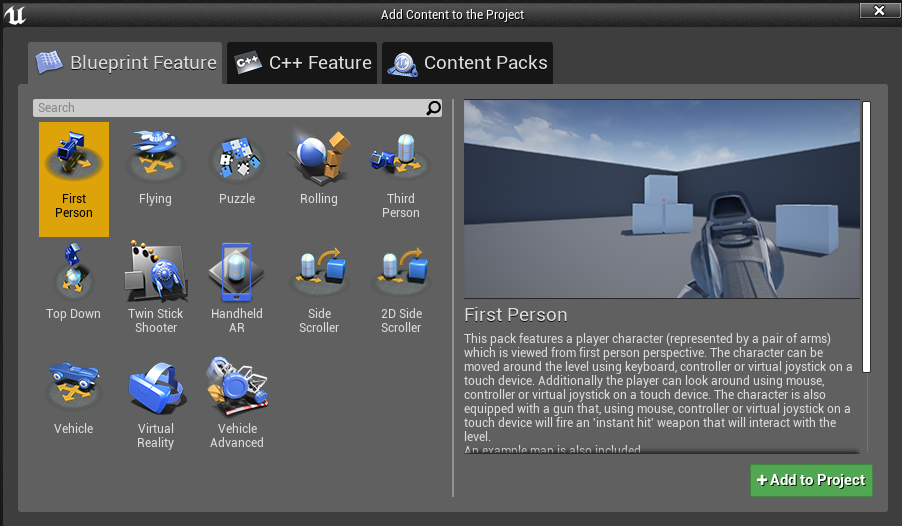The height and width of the screenshot is (526, 902).
Task: Click the Add to Project button
Action: (811, 481)
